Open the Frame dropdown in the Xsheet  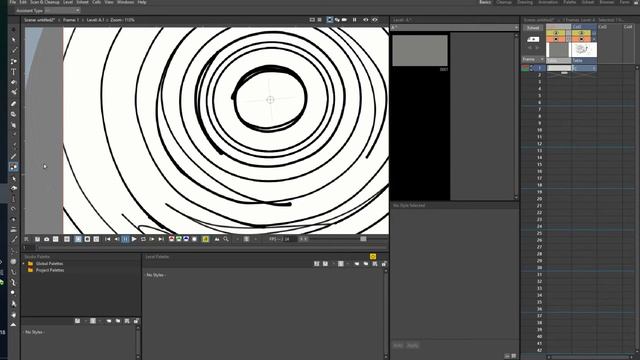533,60
